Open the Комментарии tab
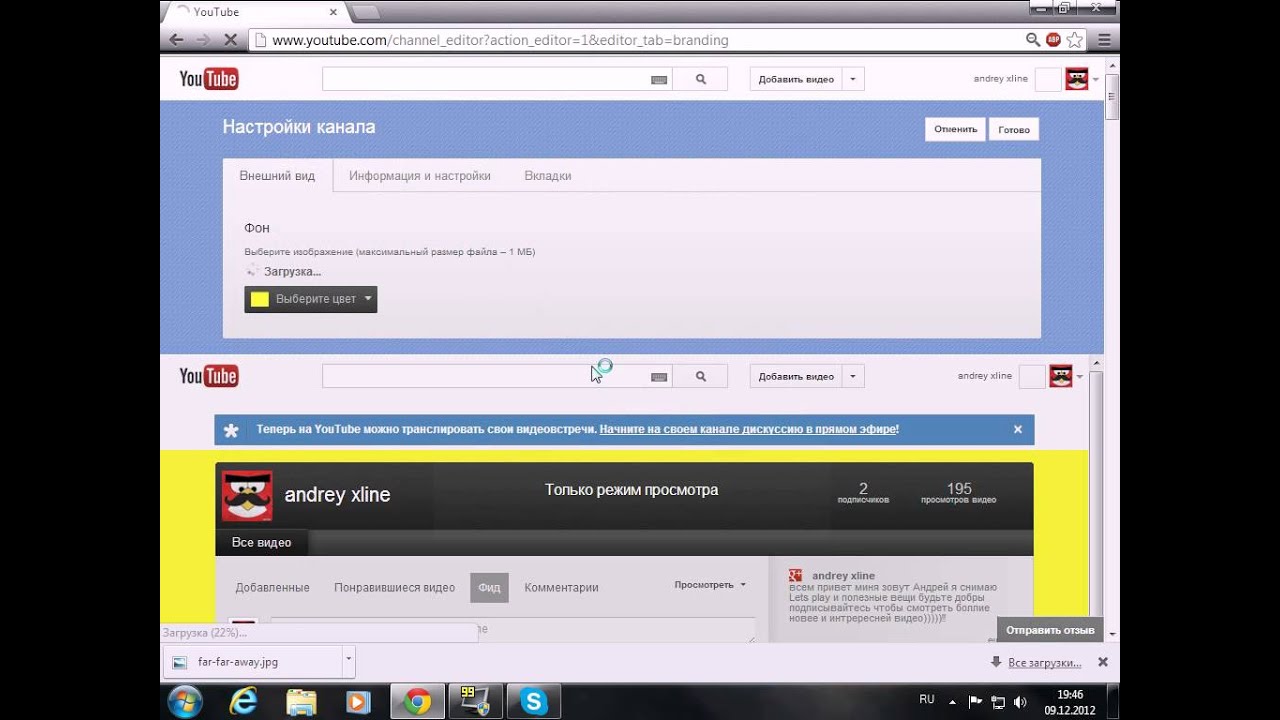This screenshot has width=1280, height=720. 561,588
